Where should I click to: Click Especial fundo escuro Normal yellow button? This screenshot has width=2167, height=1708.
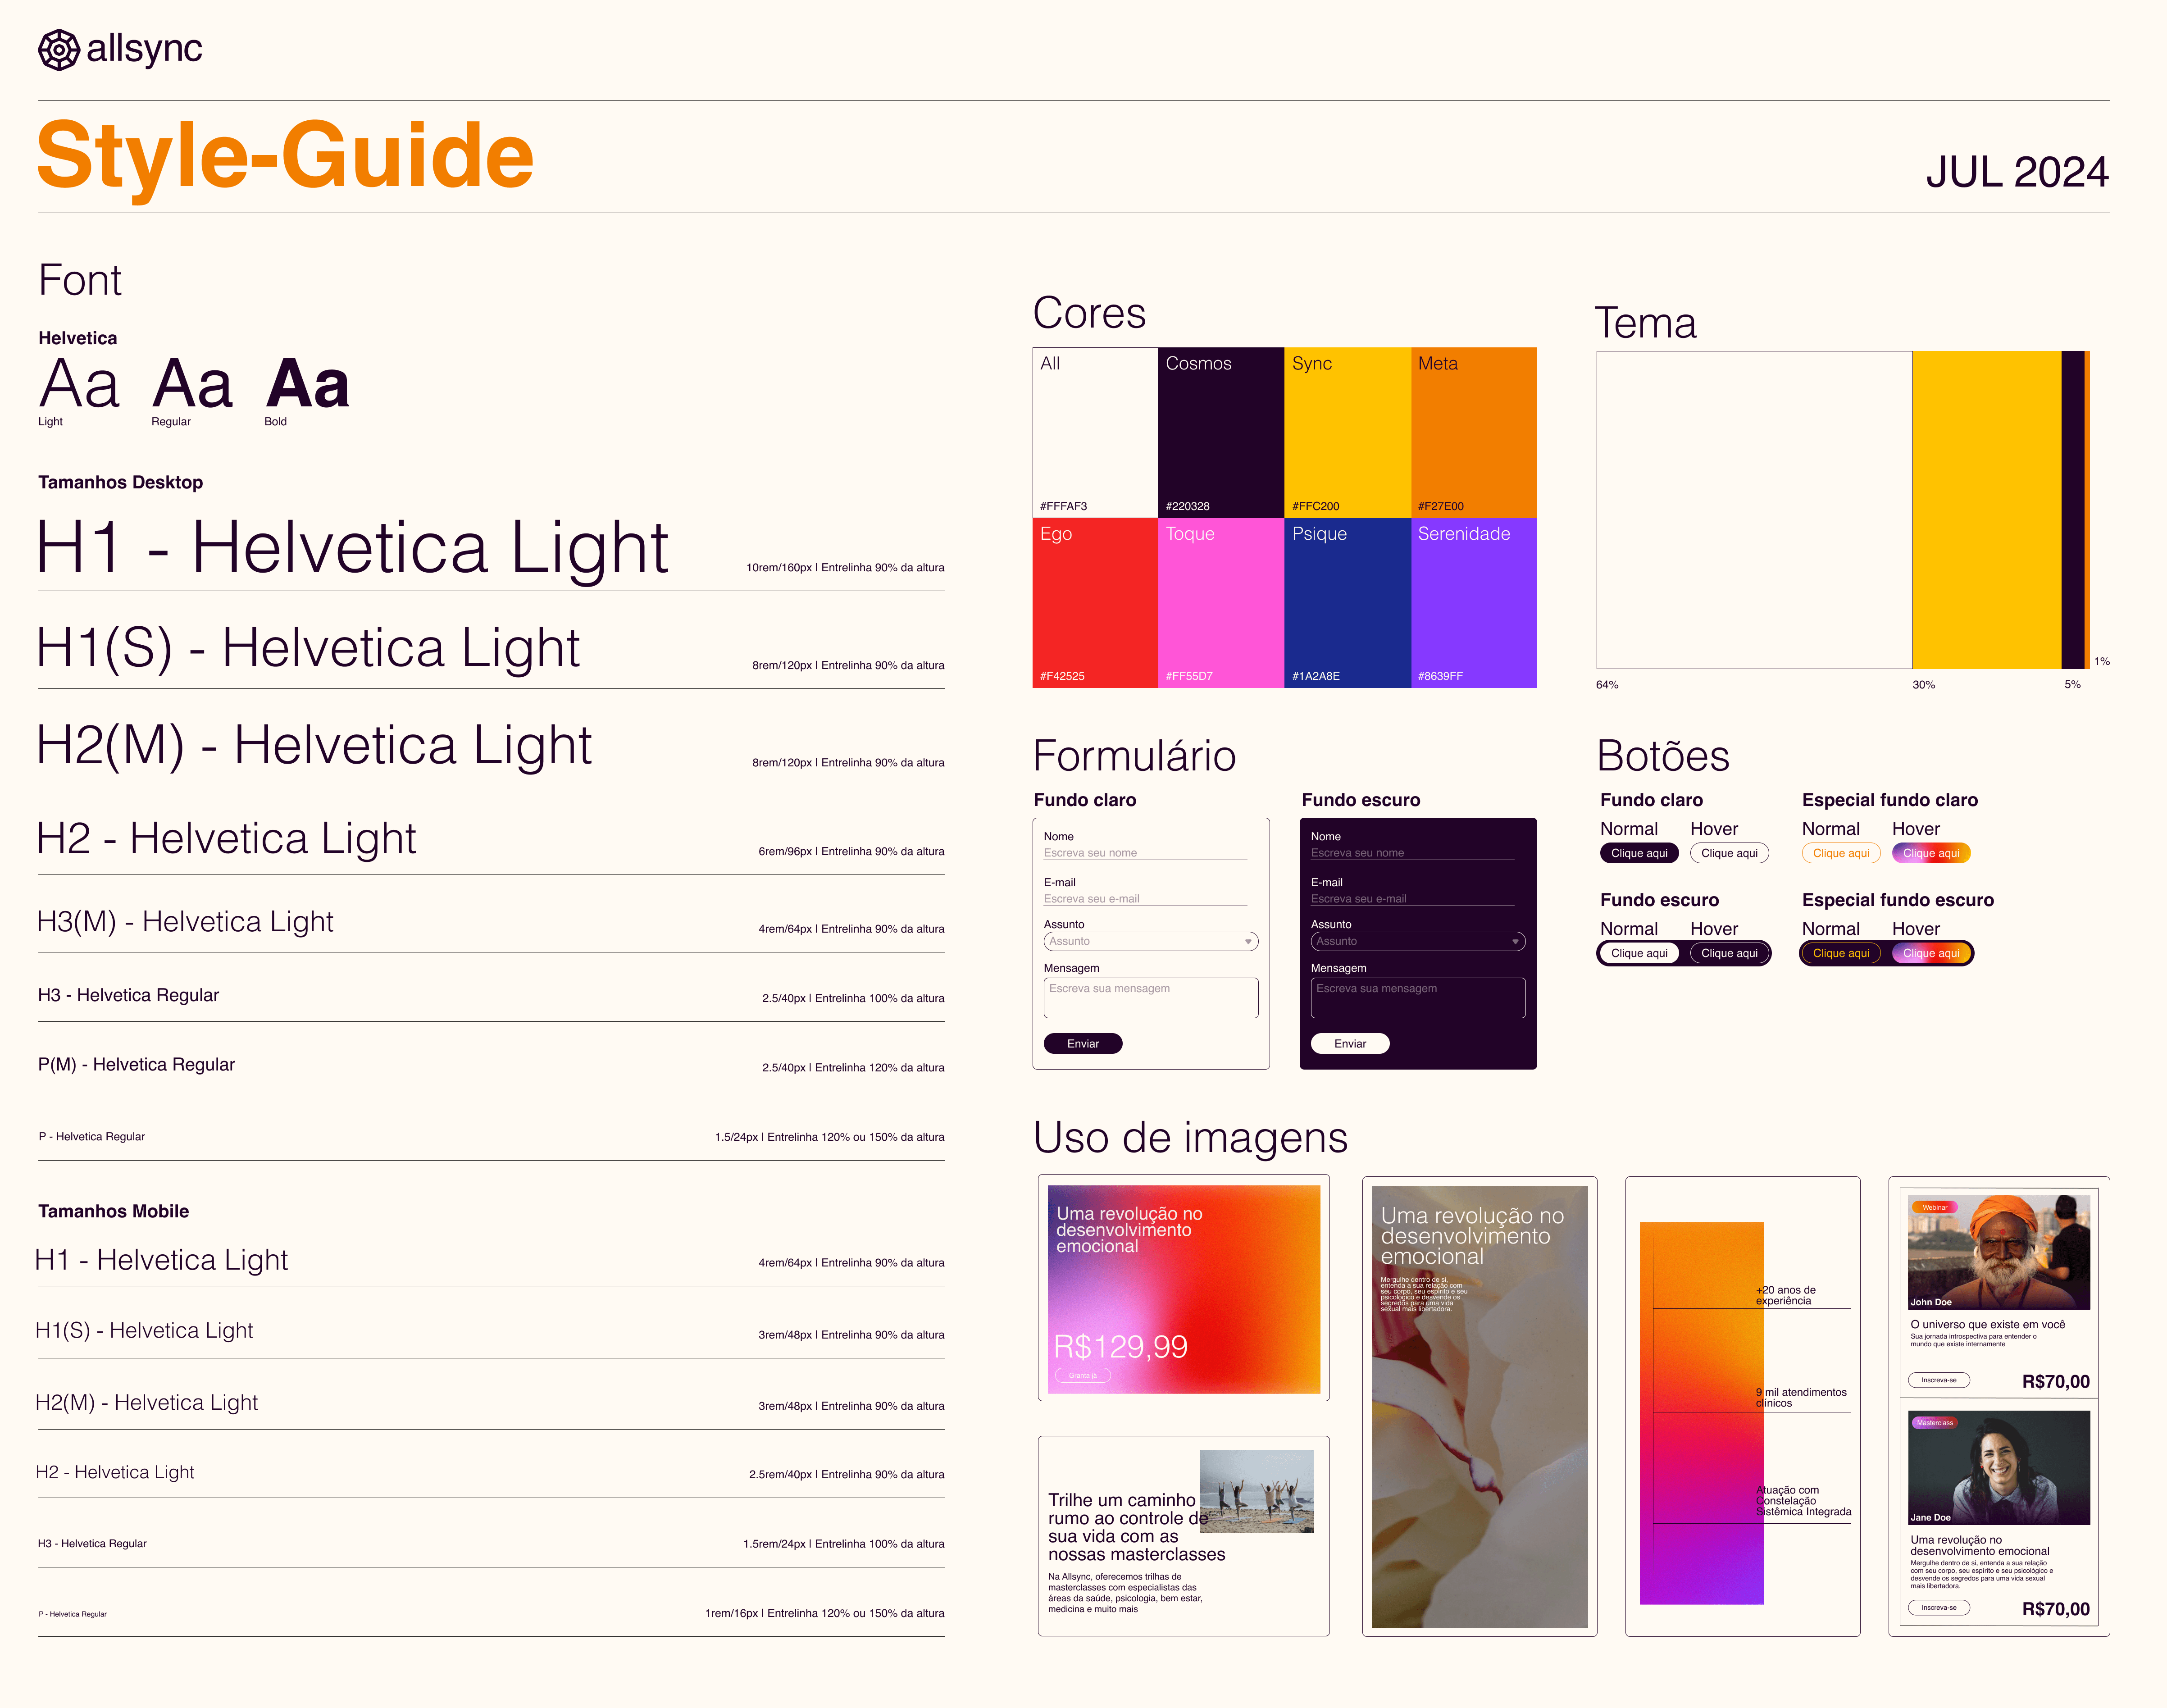coord(1840,953)
